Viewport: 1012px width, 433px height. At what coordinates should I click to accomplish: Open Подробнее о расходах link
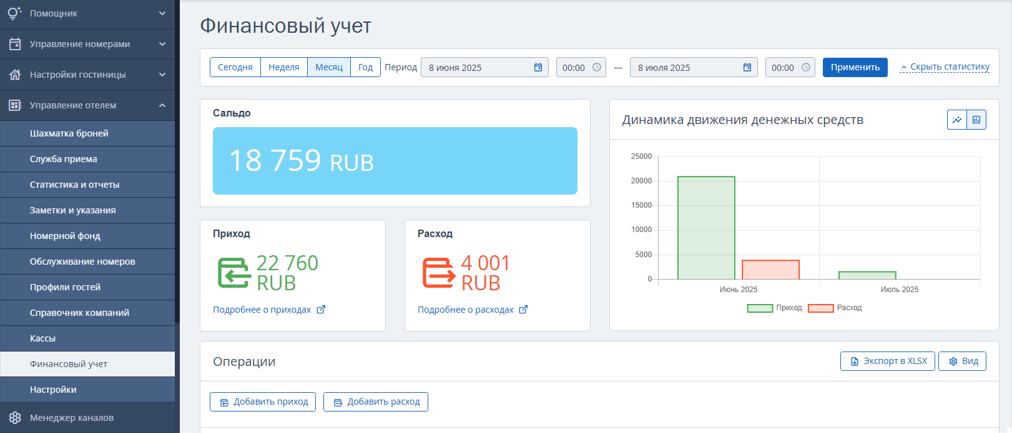pos(465,310)
